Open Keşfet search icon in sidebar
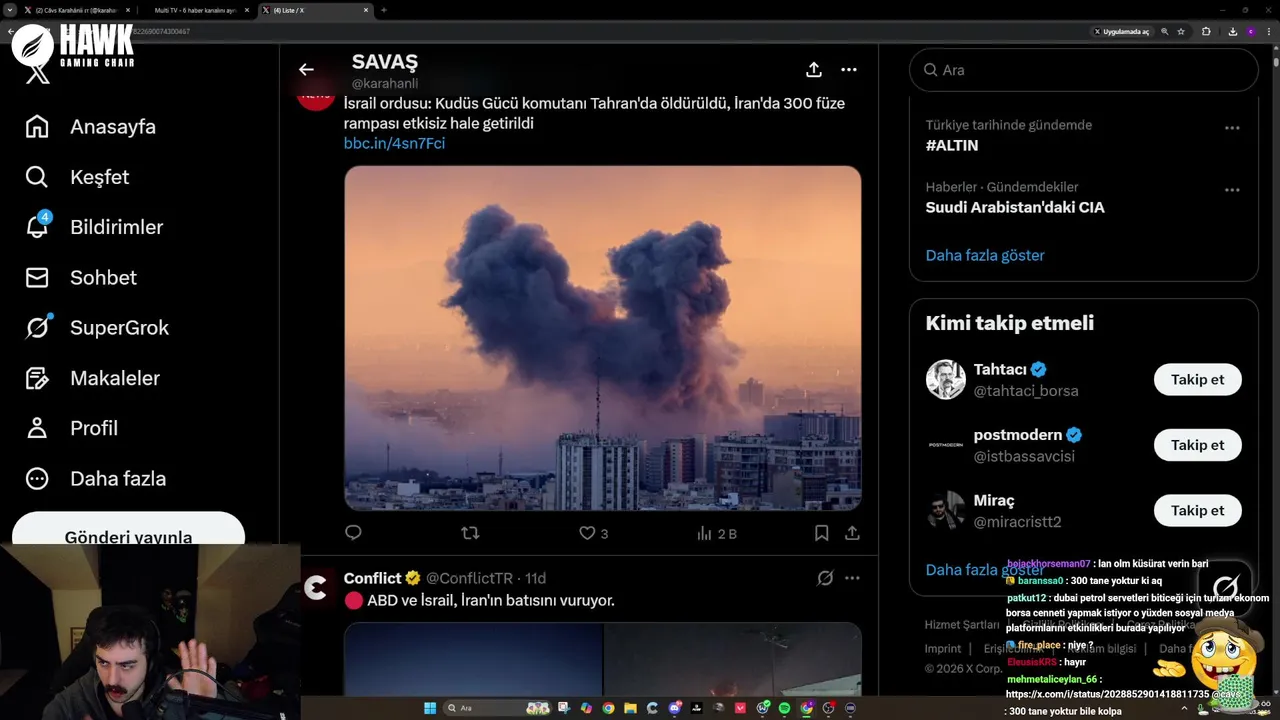The width and height of the screenshot is (1280, 720). 37,177
